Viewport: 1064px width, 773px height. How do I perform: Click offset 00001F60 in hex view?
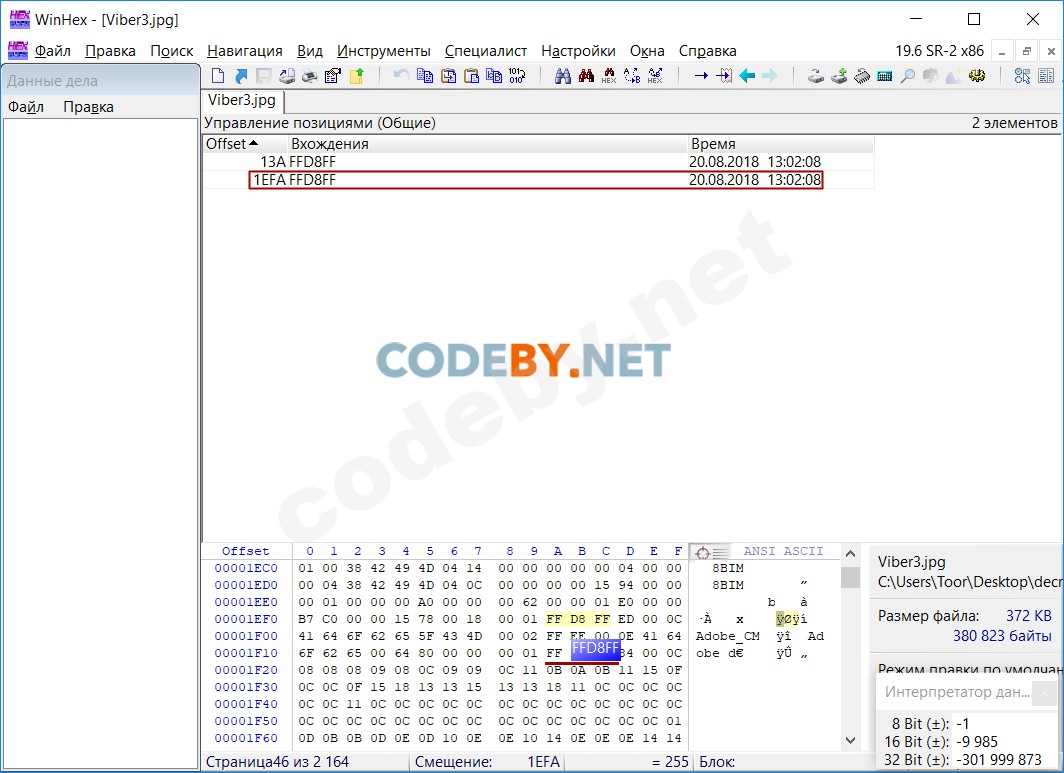[246, 738]
